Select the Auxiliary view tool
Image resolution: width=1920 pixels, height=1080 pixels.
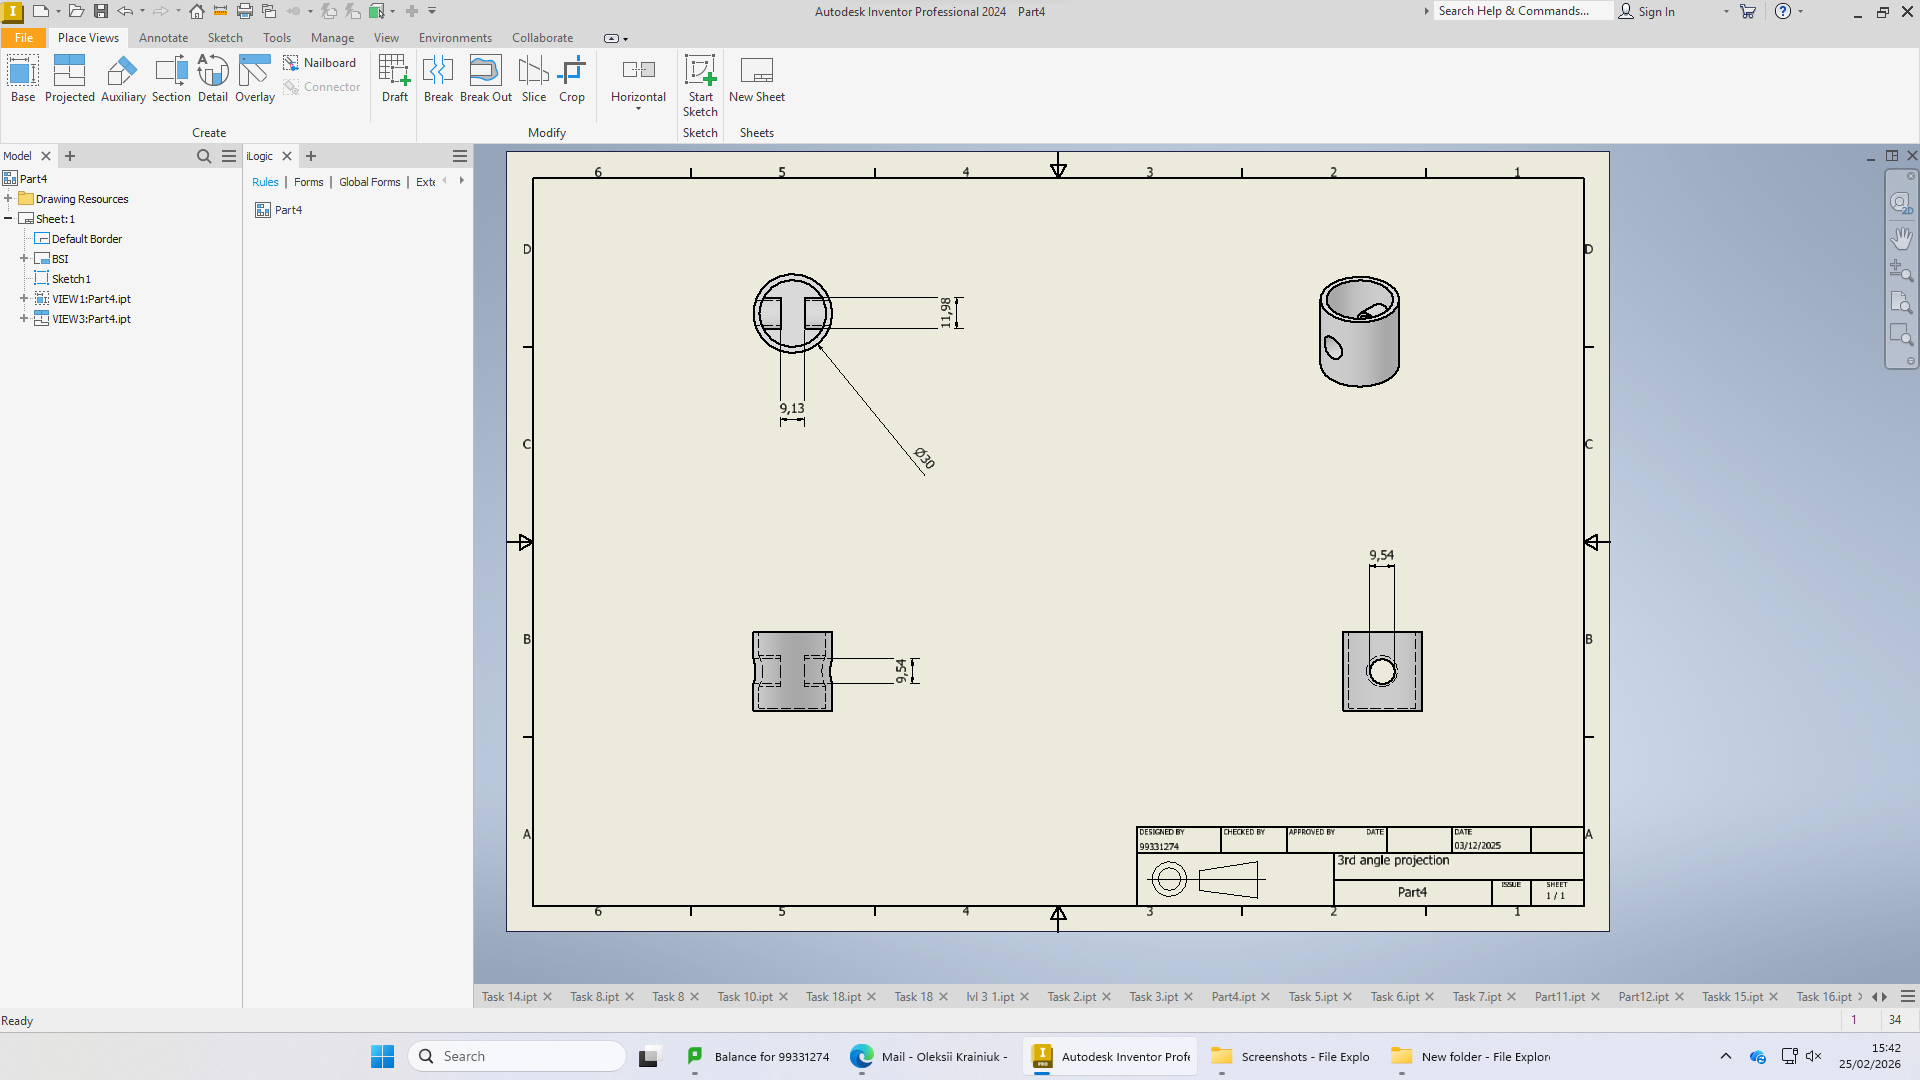123,79
